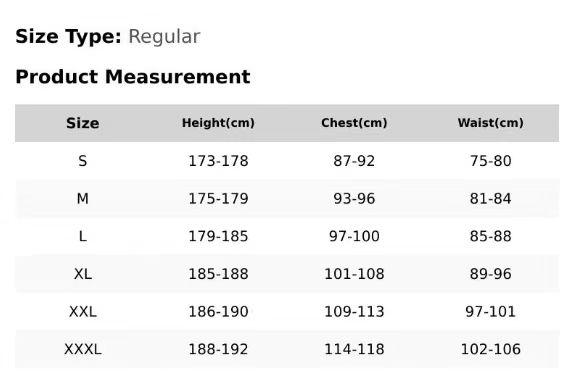
Task: Click the 93-96 chest cell
Action: point(354,199)
